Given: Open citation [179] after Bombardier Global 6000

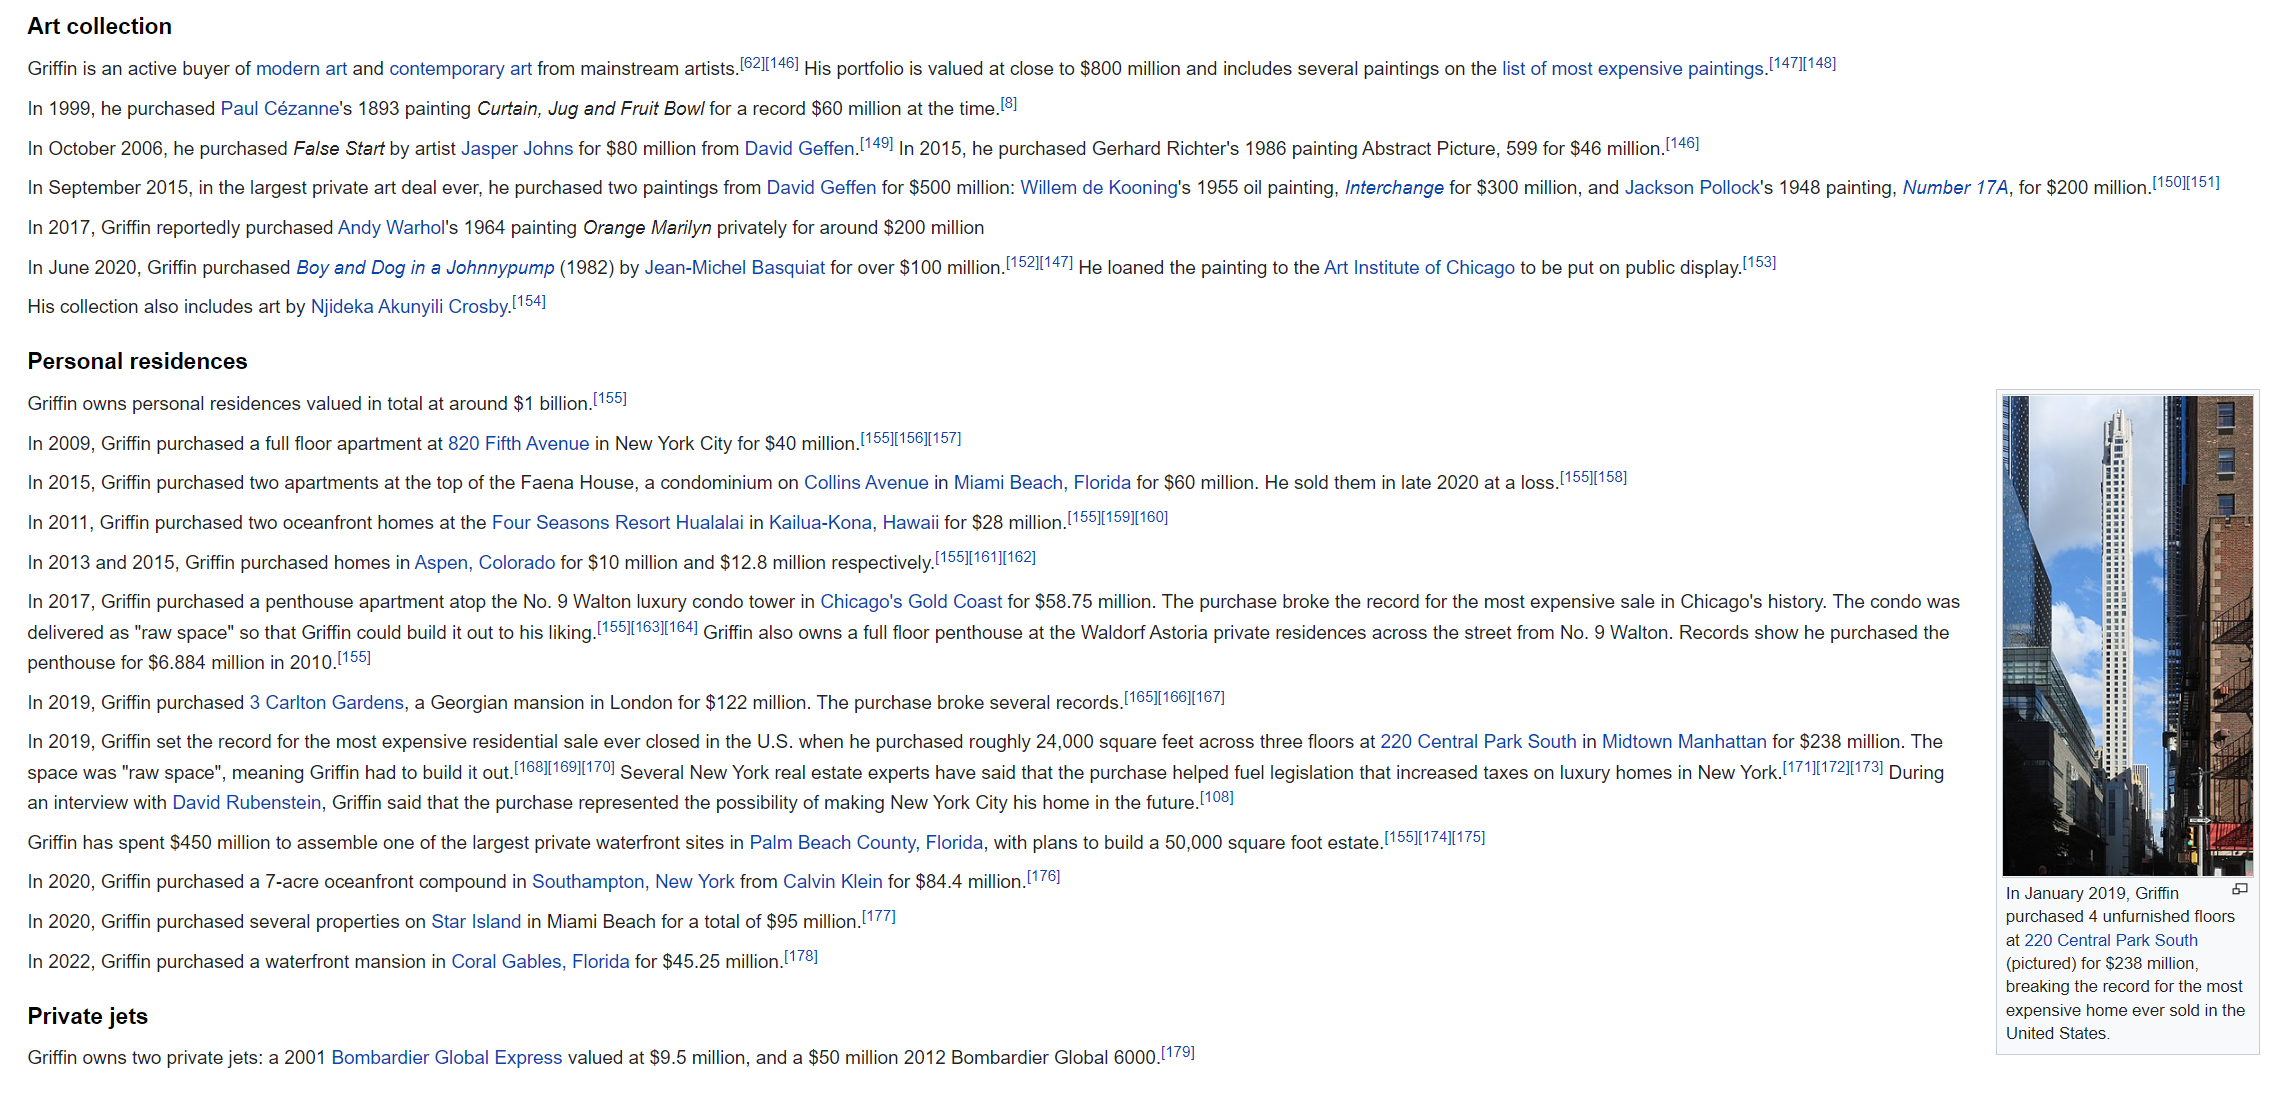Looking at the screenshot, I should (x=1178, y=1053).
